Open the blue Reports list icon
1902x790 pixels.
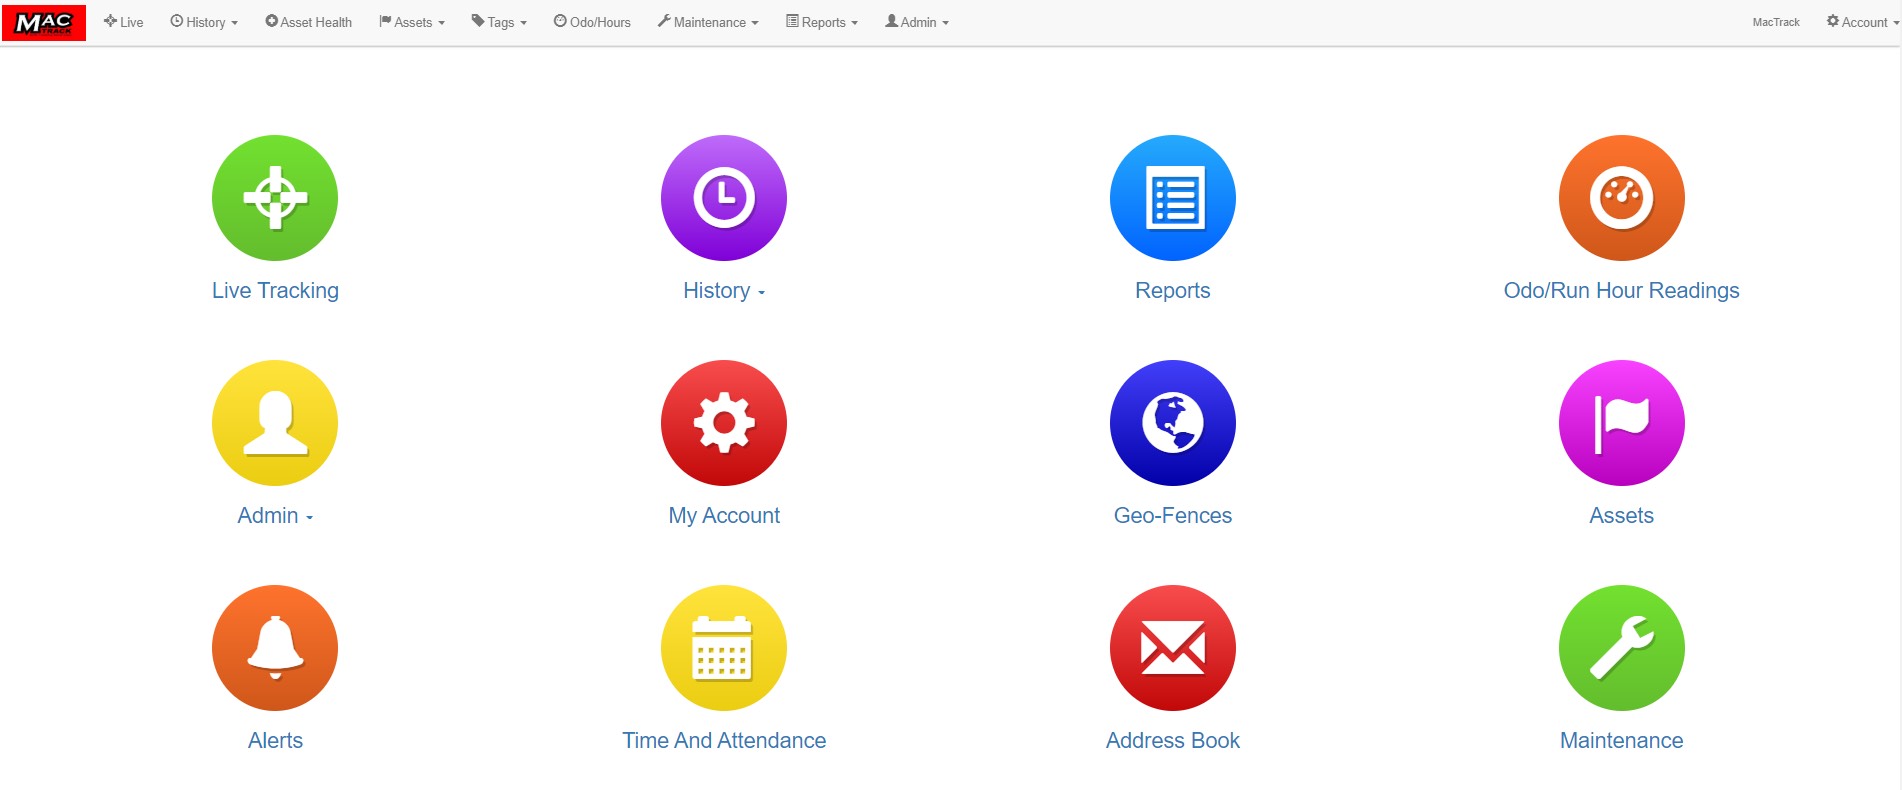[x=1173, y=198]
